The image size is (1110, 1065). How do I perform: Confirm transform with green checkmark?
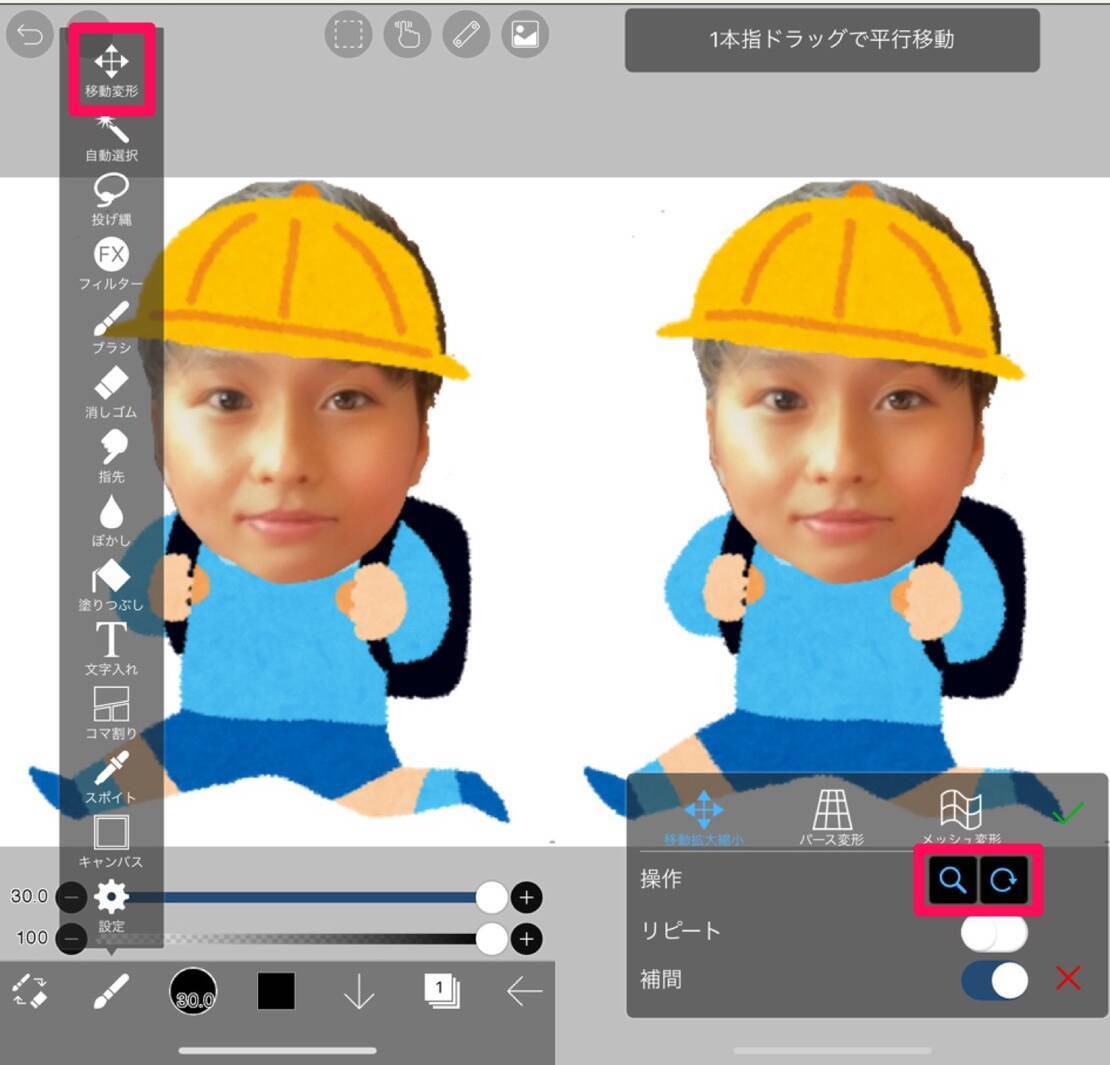[1068, 813]
